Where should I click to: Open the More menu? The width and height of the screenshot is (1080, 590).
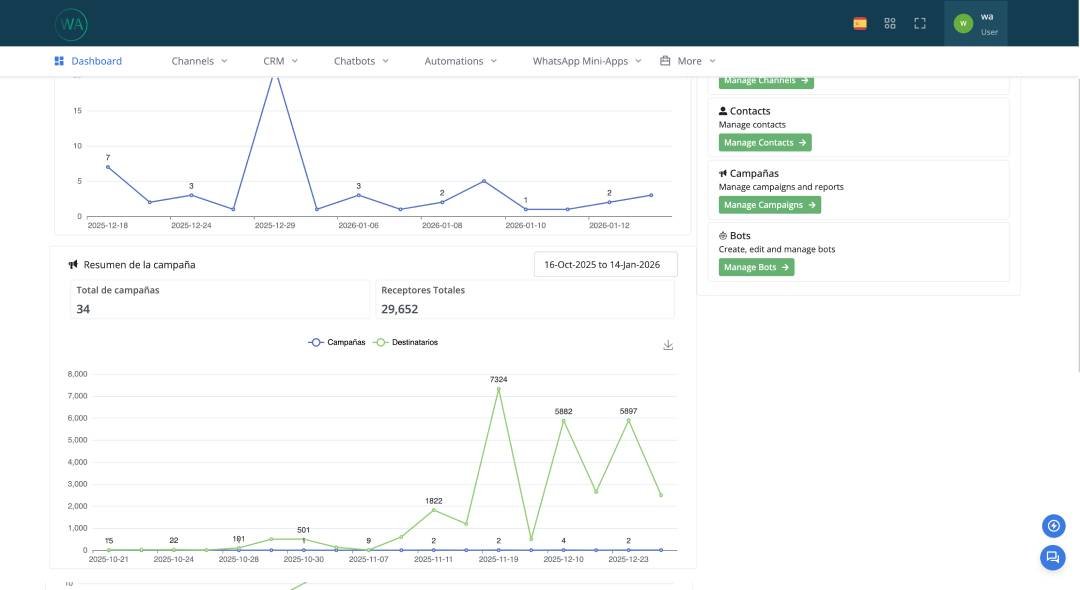[x=688, y=61]
